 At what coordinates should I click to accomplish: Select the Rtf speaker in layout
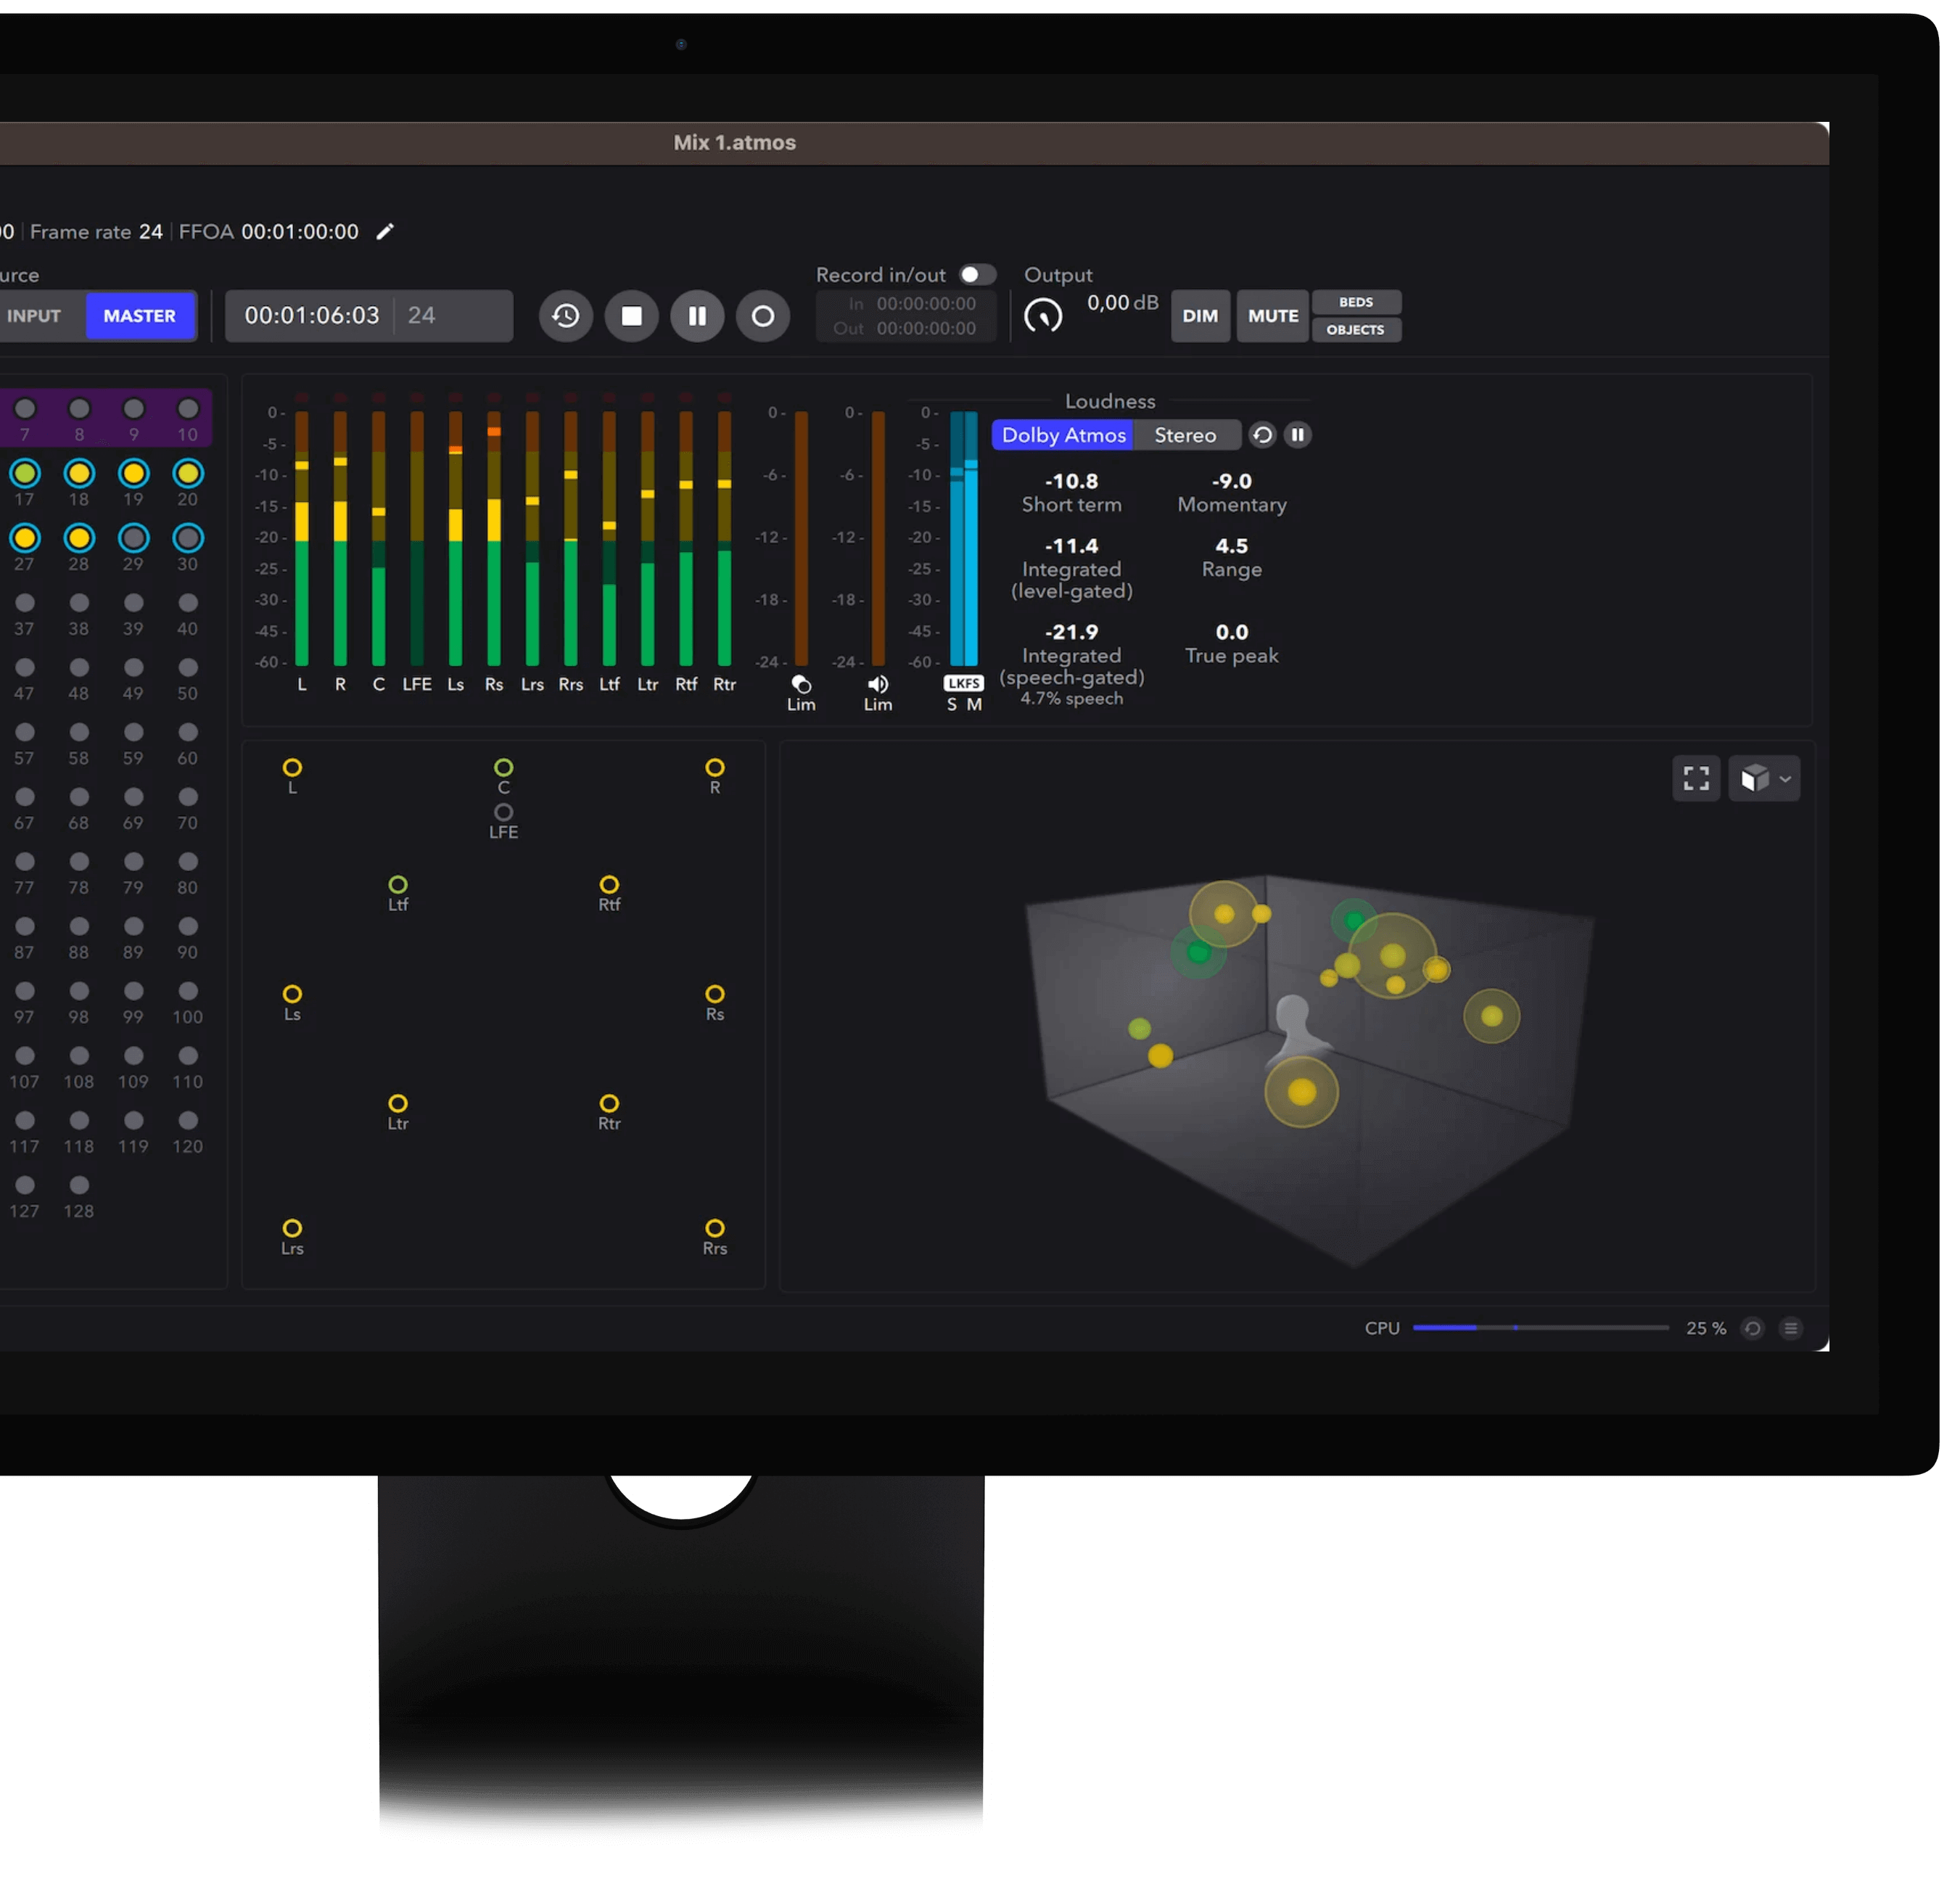coord(609,885)
